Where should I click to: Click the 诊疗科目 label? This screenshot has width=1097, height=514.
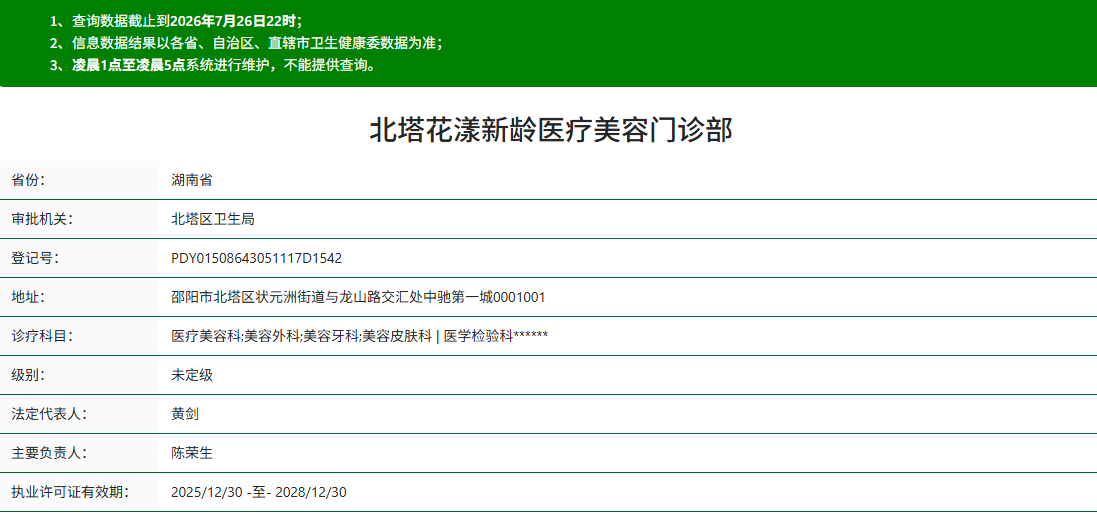(x=42, y=336)
